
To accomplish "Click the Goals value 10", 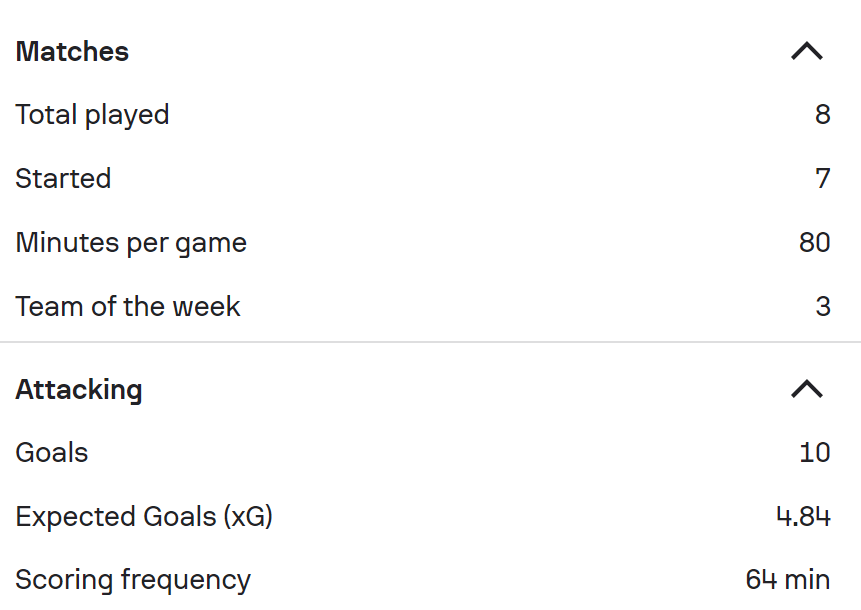I will pos(814,452).
